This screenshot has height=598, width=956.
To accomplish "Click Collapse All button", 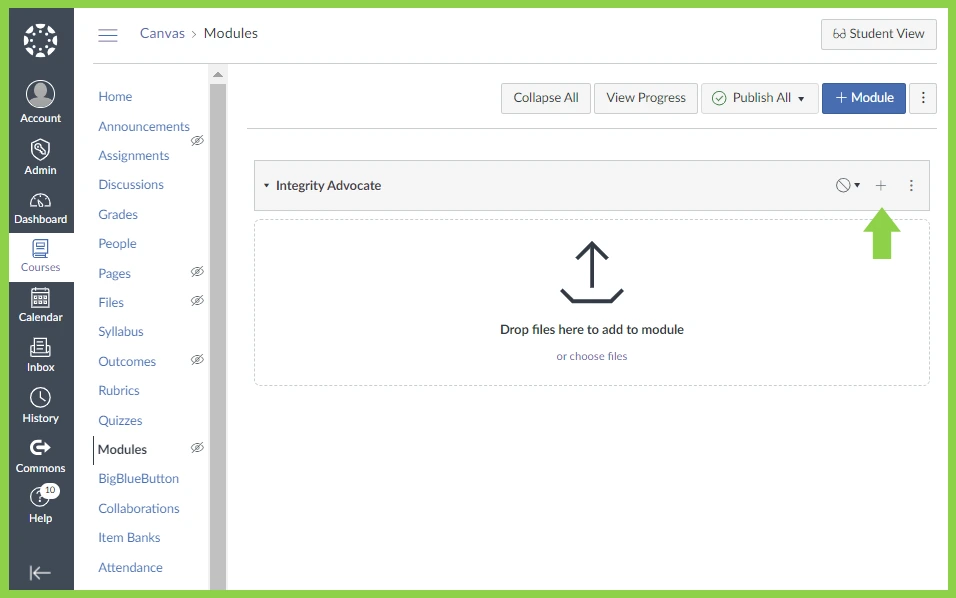I will click(546, 98).
